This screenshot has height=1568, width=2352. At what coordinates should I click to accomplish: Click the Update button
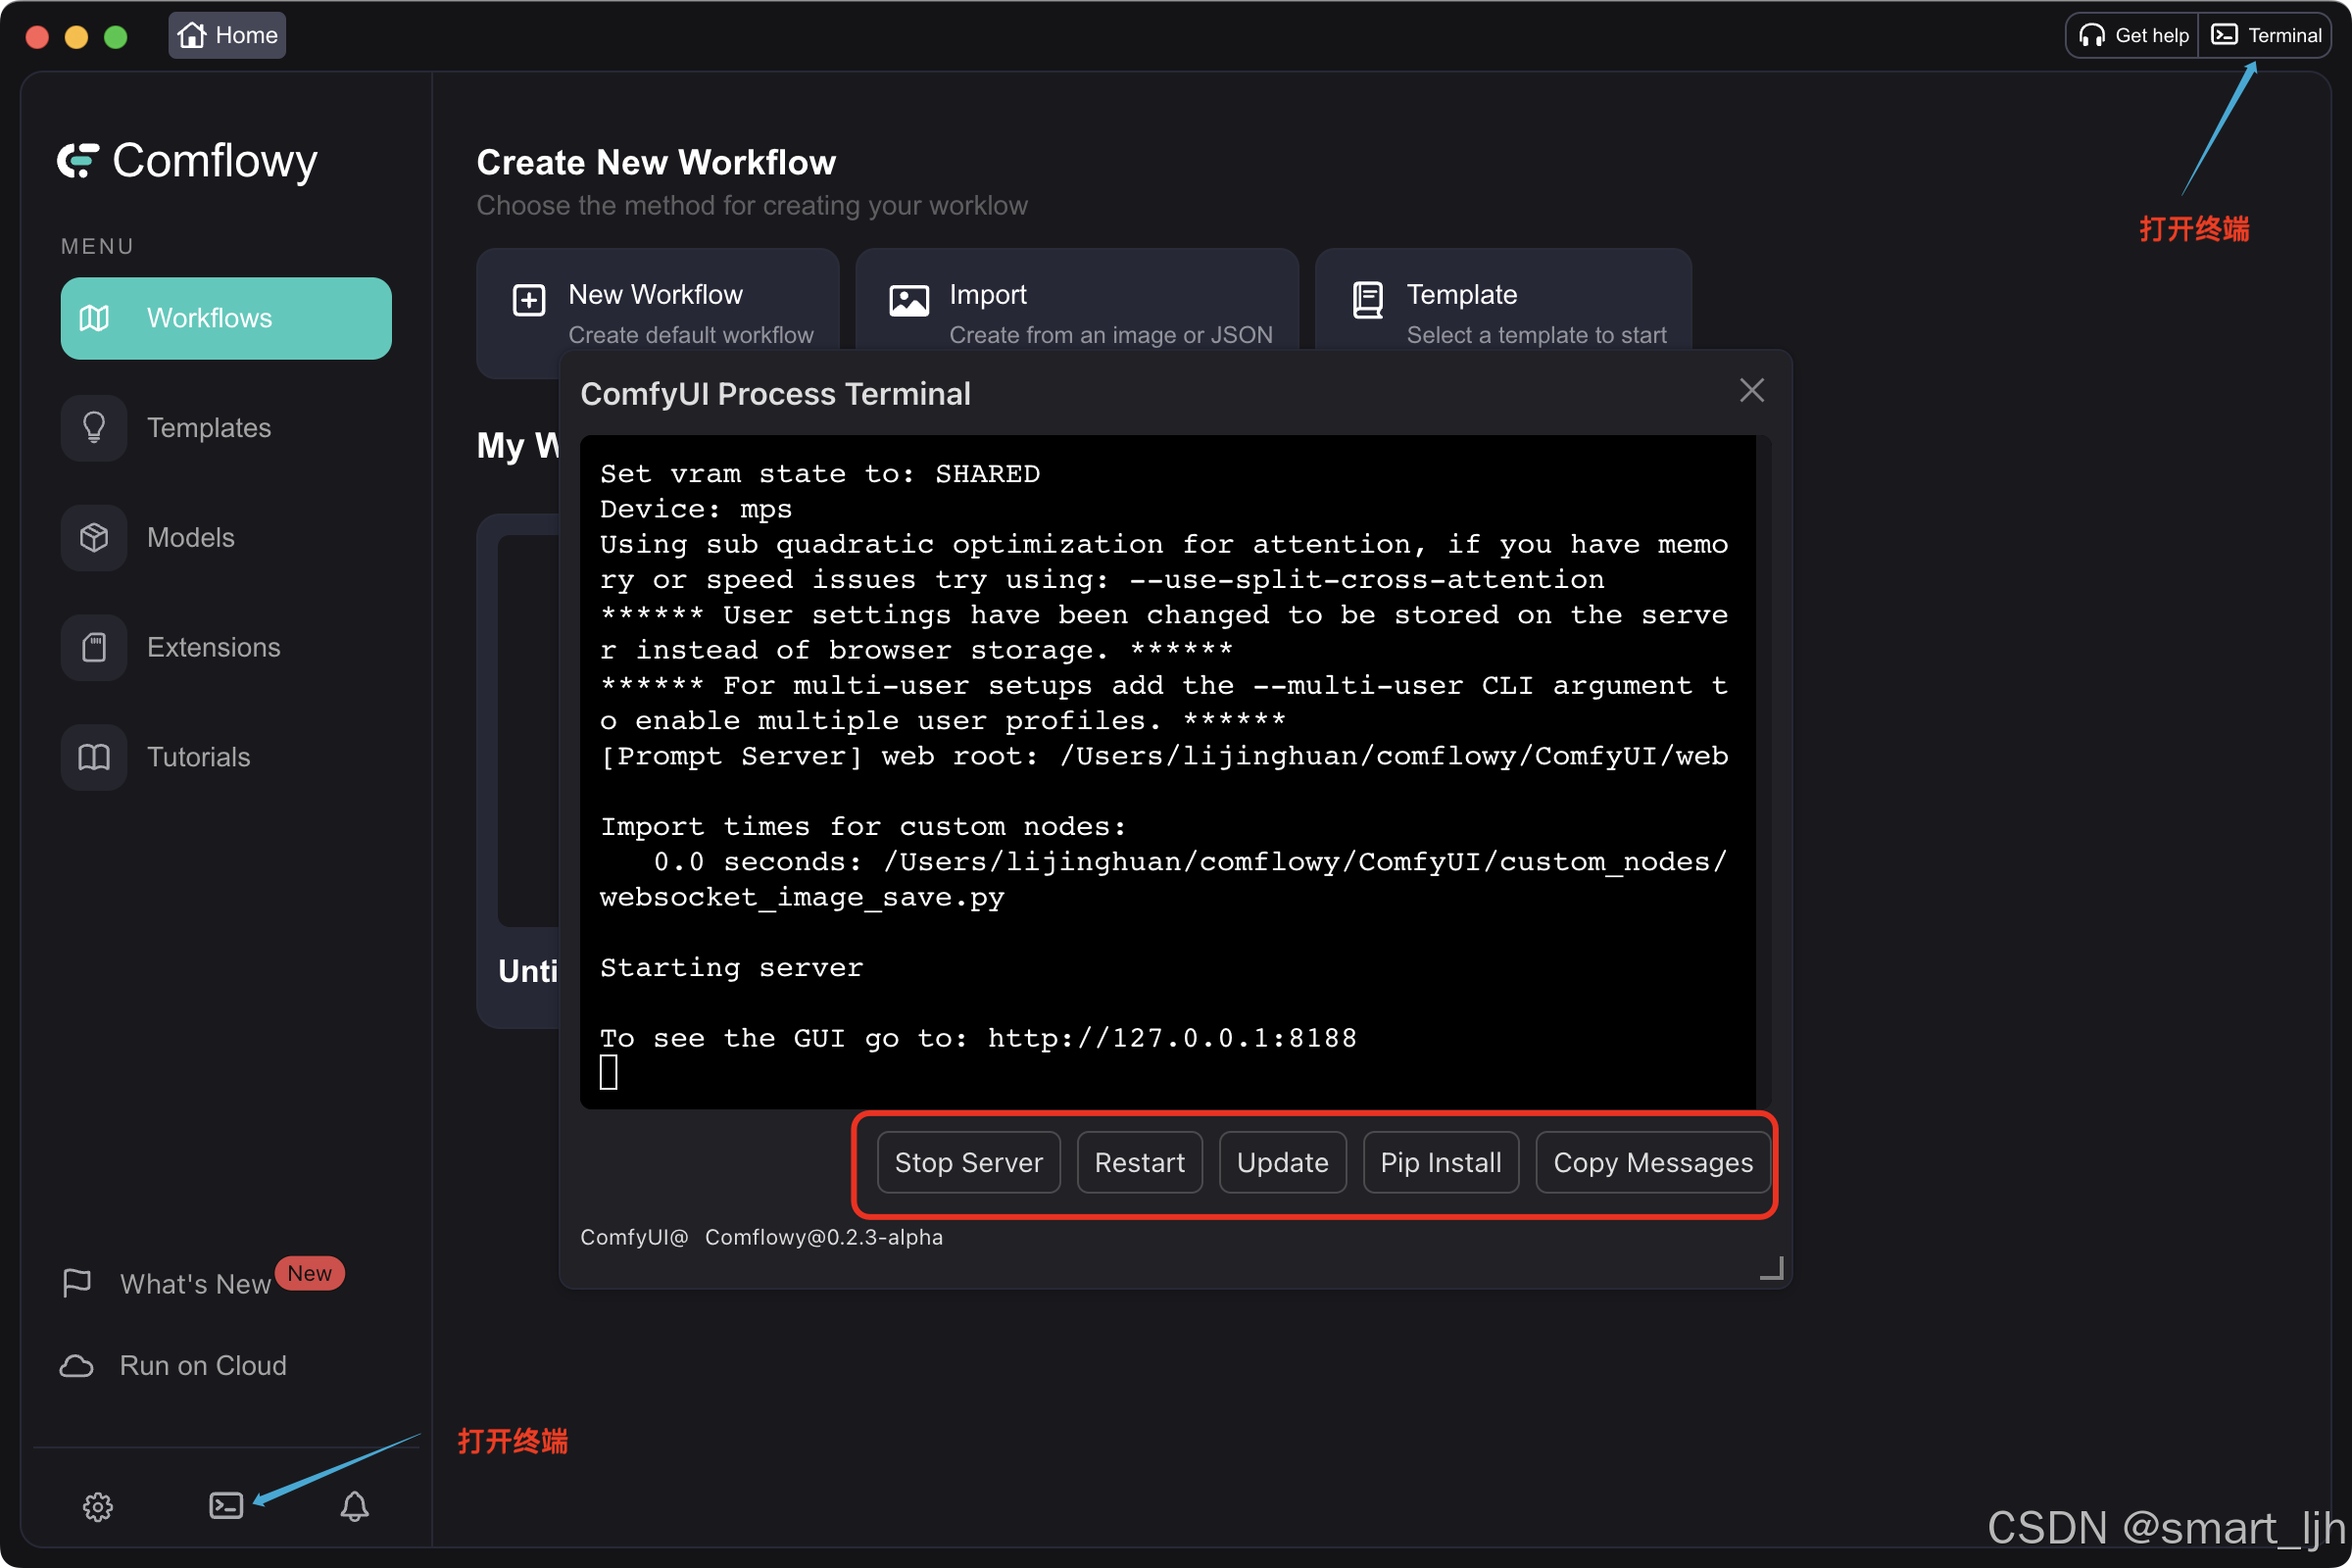(1282, 1162)
